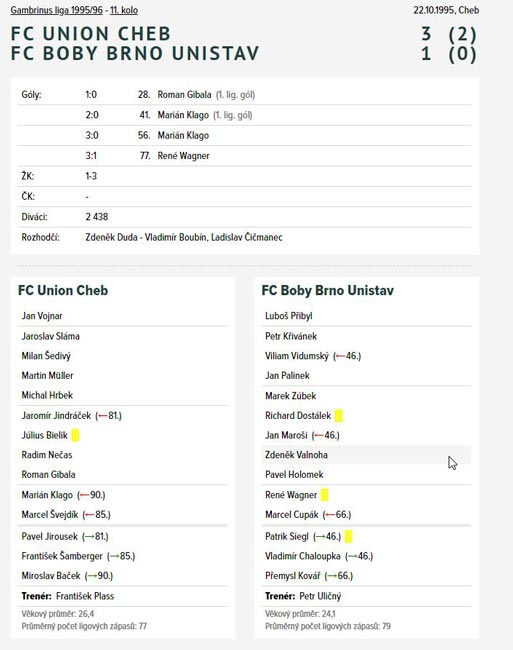The image size is (513, 650).
Task: Click the yellow card beside Richard Dostálek
Action: (x=339, y=416)
